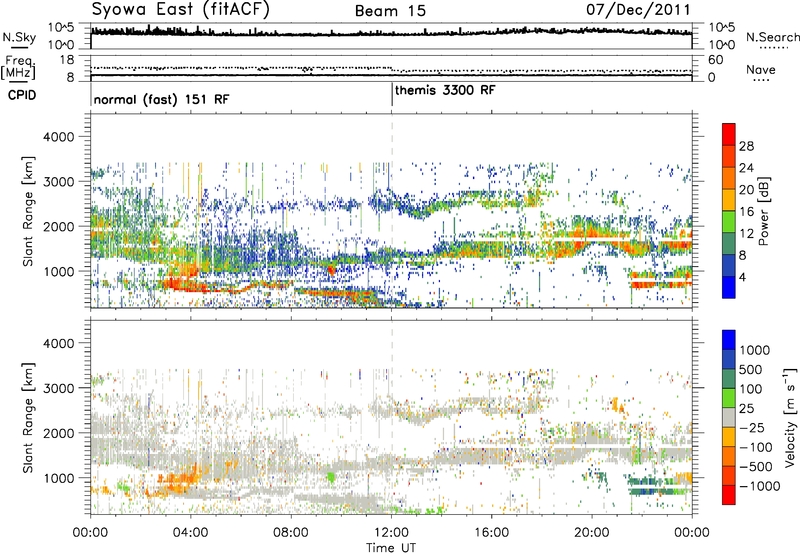Click the date '07/Dec/2011'
The width and height of the screenshot is (800, 554).
638,9
